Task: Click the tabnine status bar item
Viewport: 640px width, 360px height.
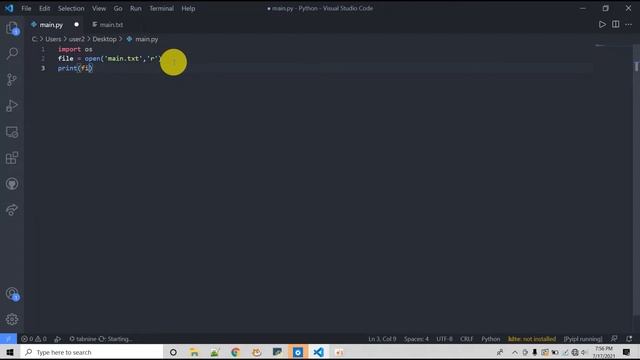Action: [101, 339]
